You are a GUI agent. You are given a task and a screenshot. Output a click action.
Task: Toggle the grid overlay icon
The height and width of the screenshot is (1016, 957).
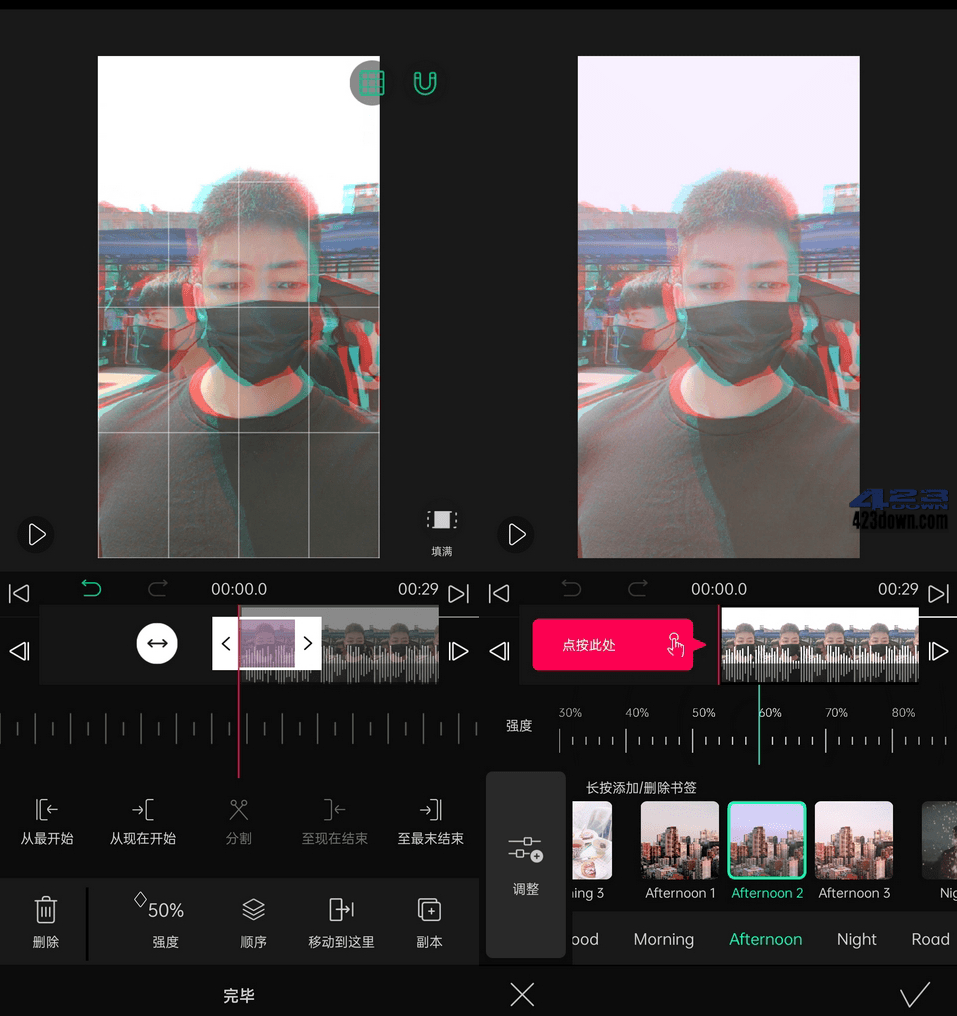click(370, 83)
